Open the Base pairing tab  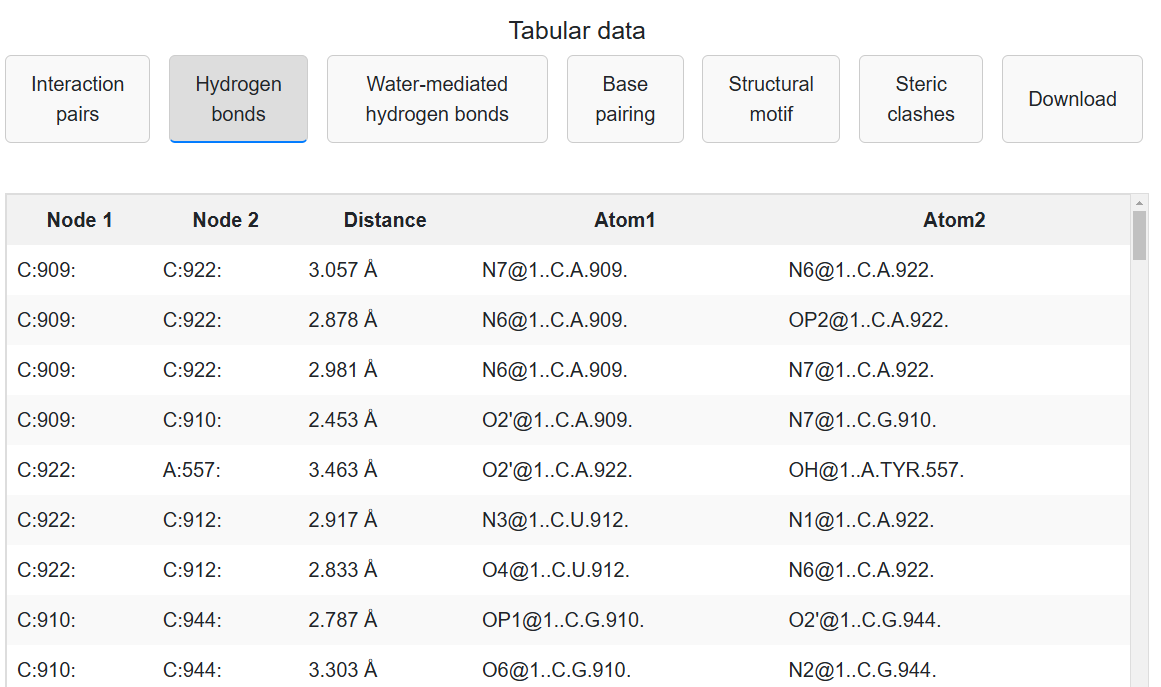click(625, 99)
